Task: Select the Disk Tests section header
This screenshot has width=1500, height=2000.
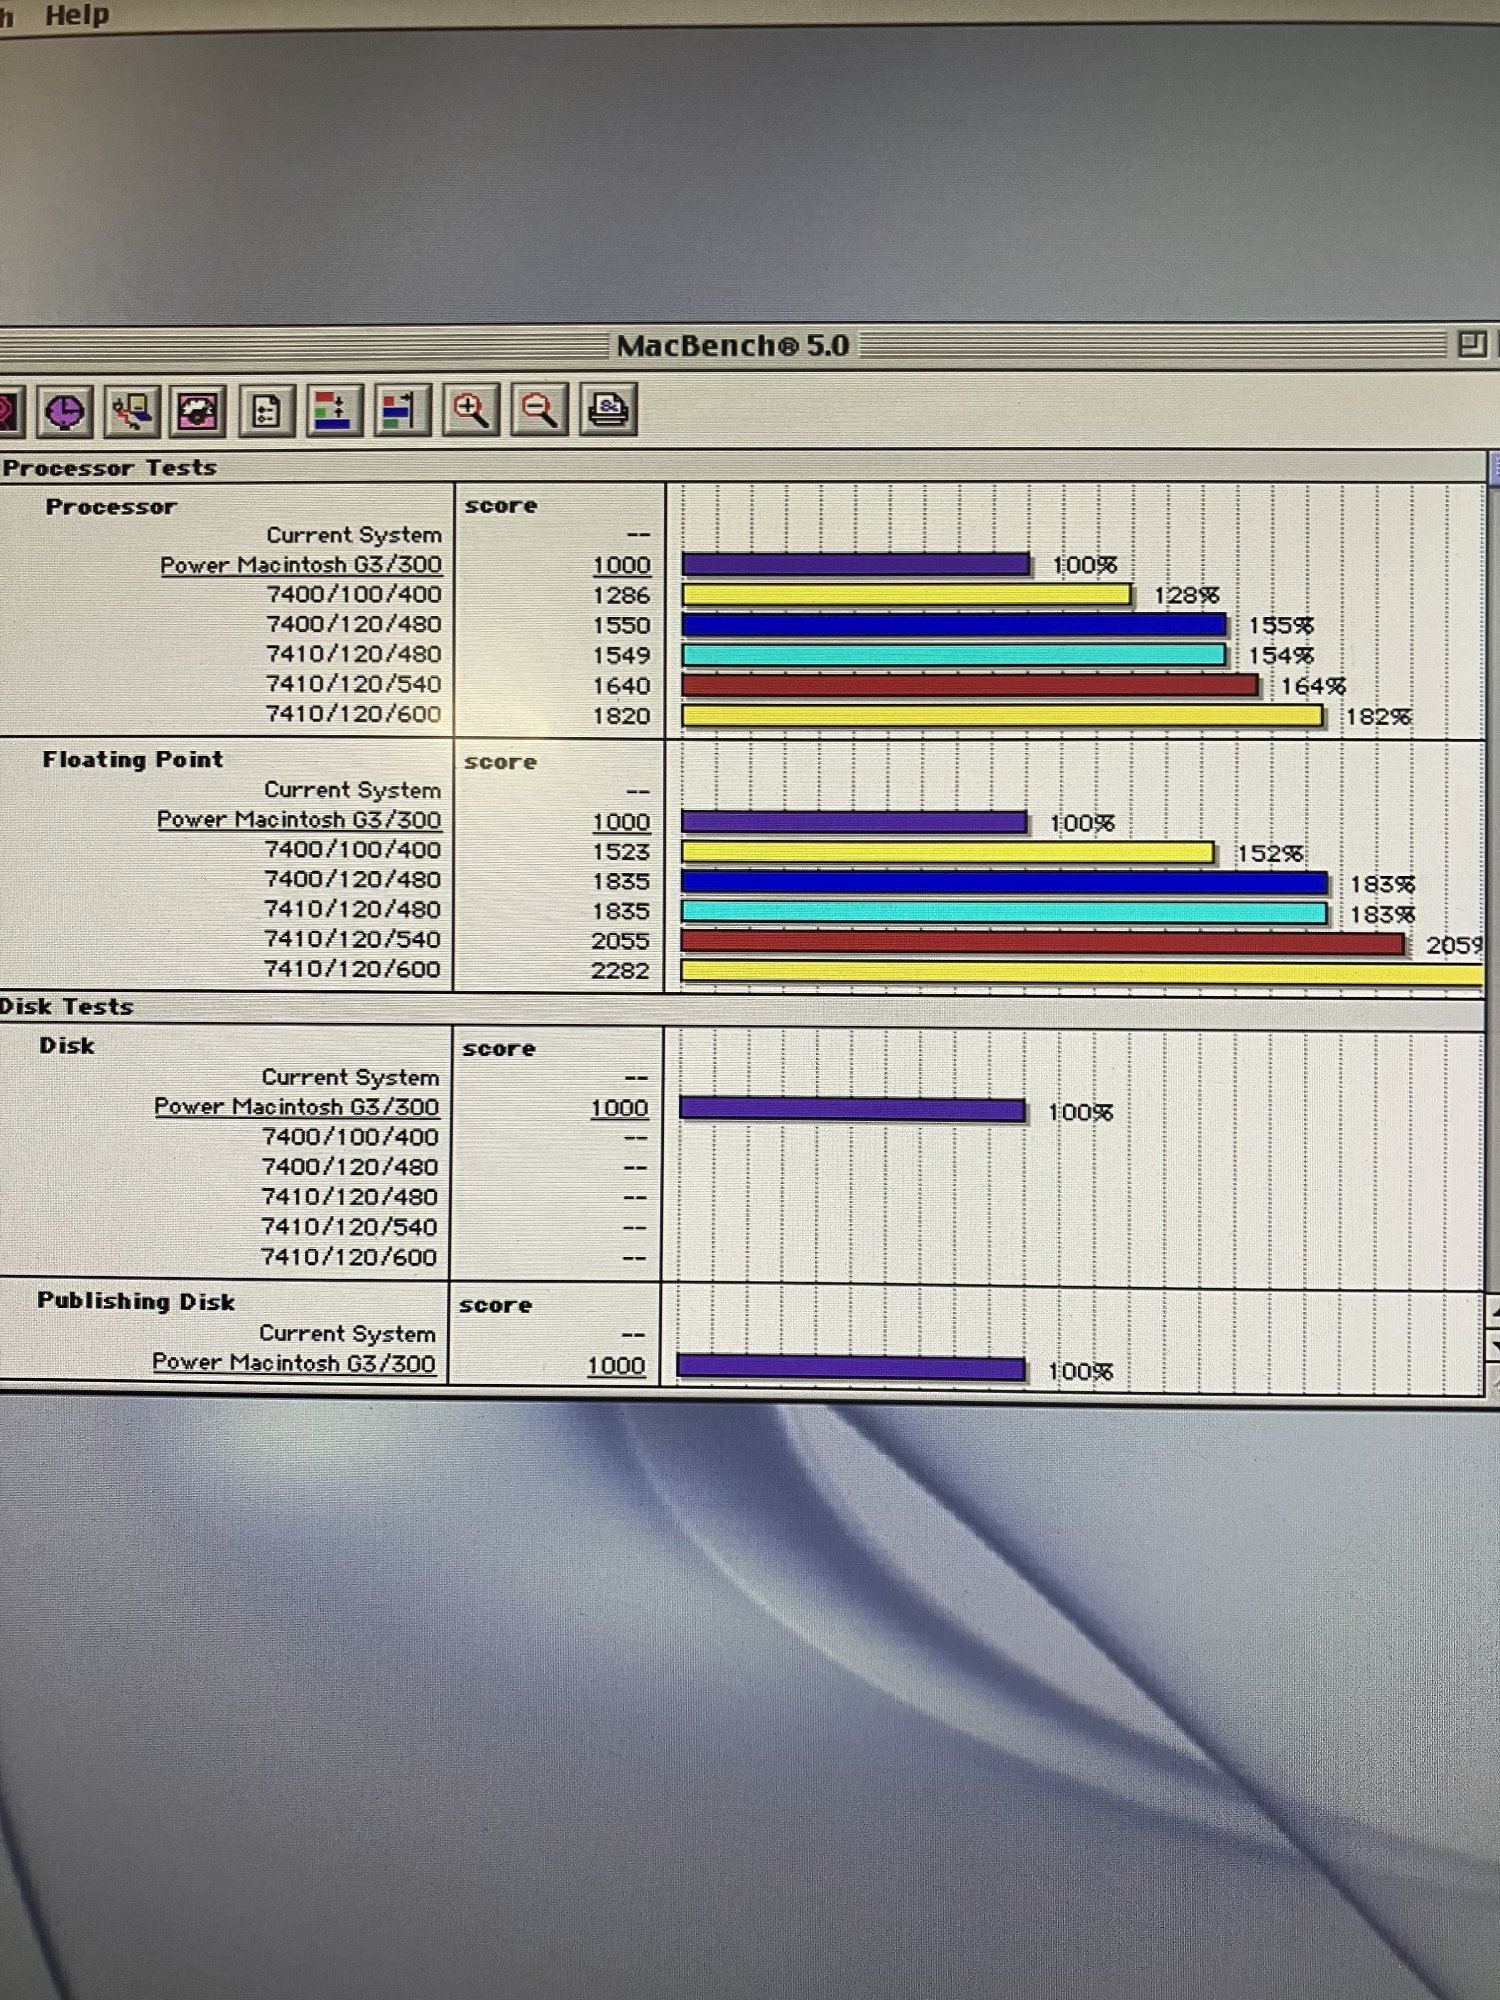Action: click(66, 1006)
